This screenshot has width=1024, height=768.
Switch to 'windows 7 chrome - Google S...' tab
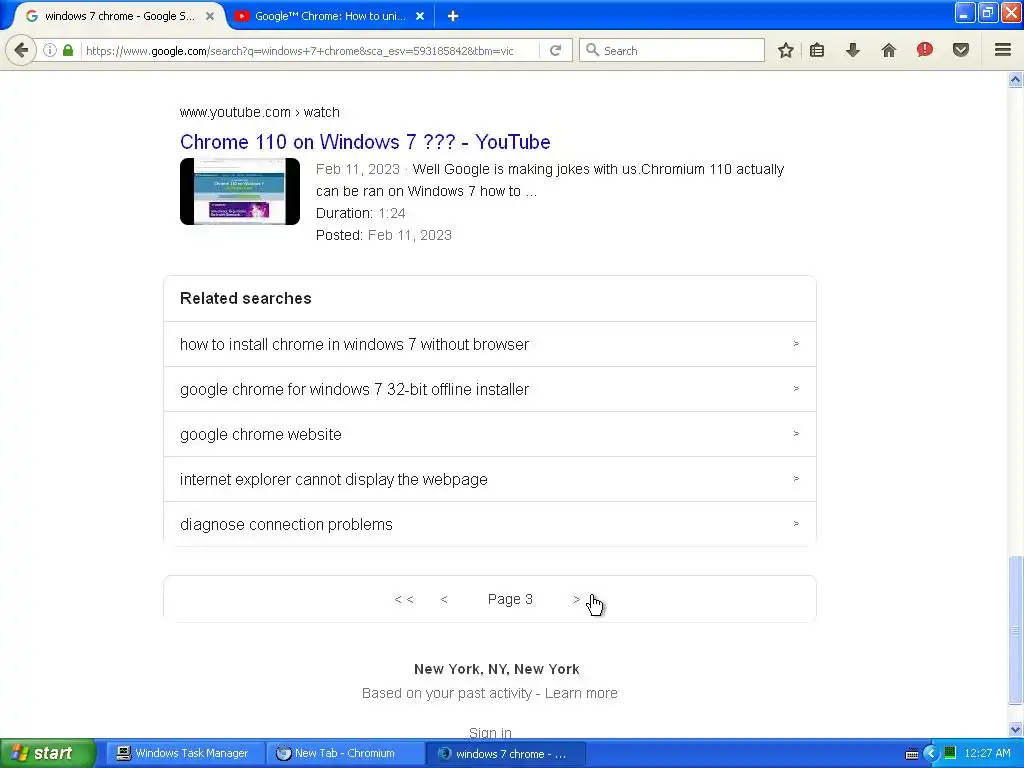120,16
